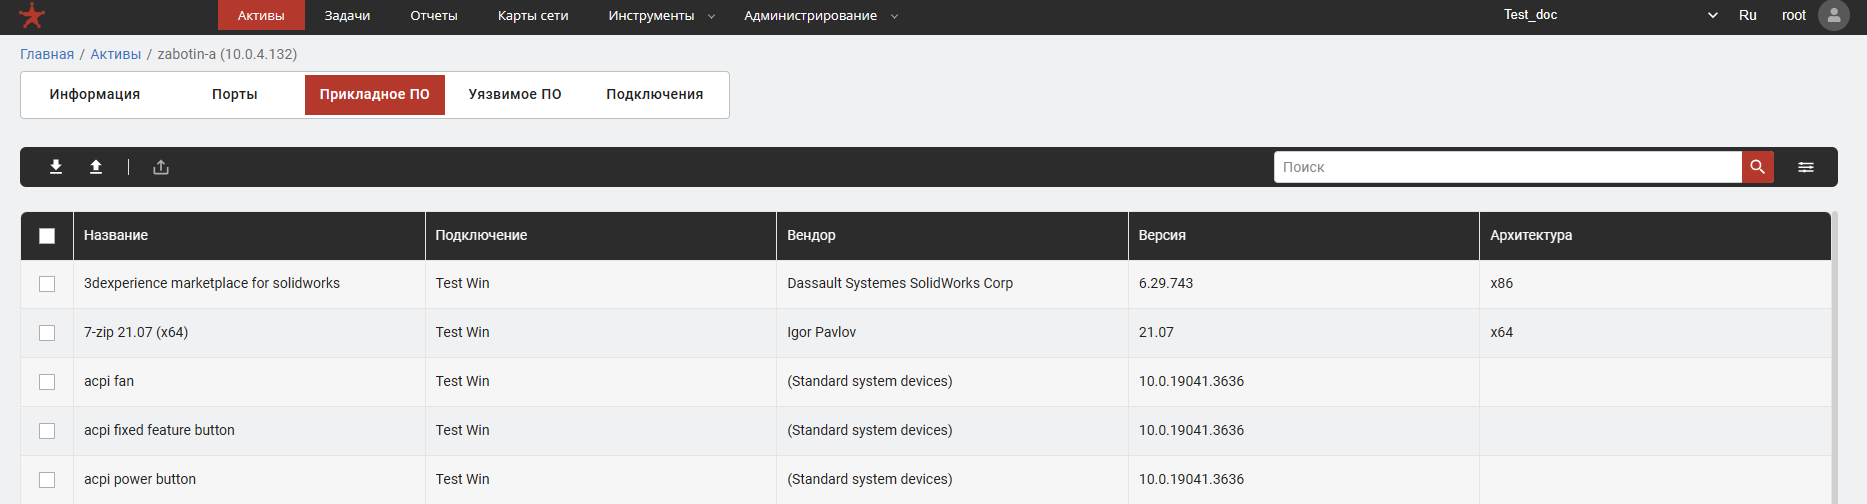This screenshot has height=504, width=1867.
Task: Click the export share icon in toolbar
Action: (x=161, y=167)
